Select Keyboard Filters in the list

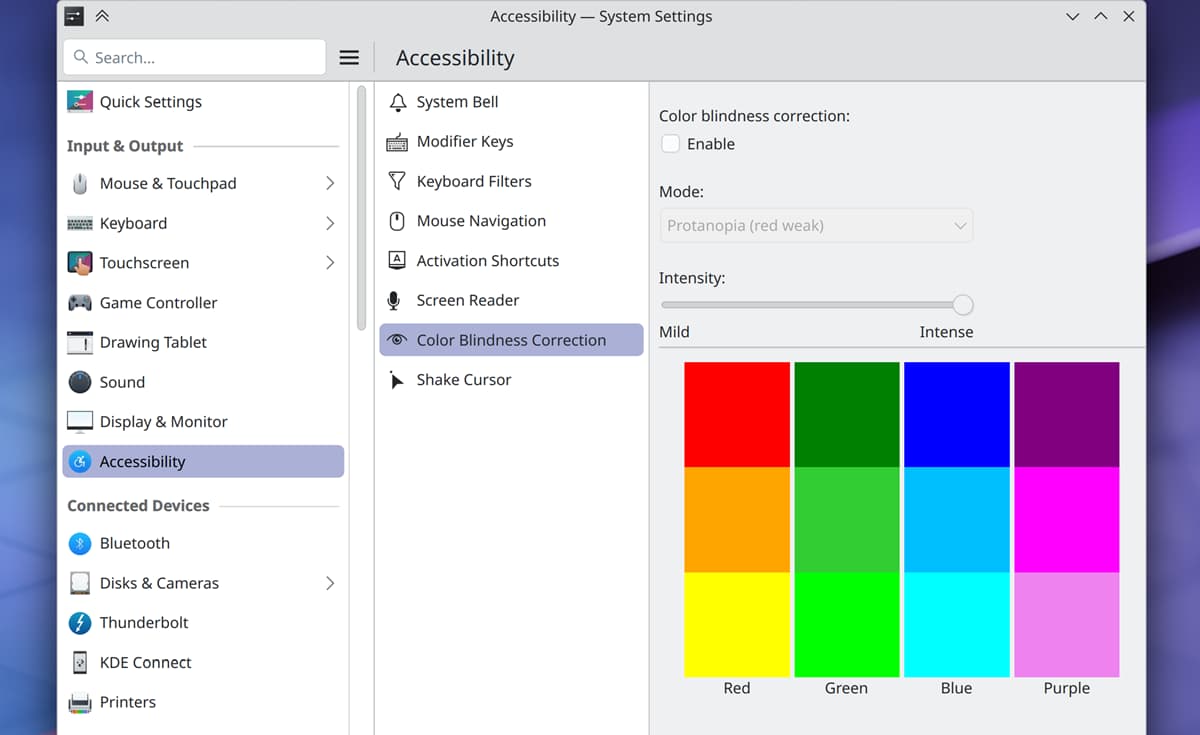click(x=473, y=181)
